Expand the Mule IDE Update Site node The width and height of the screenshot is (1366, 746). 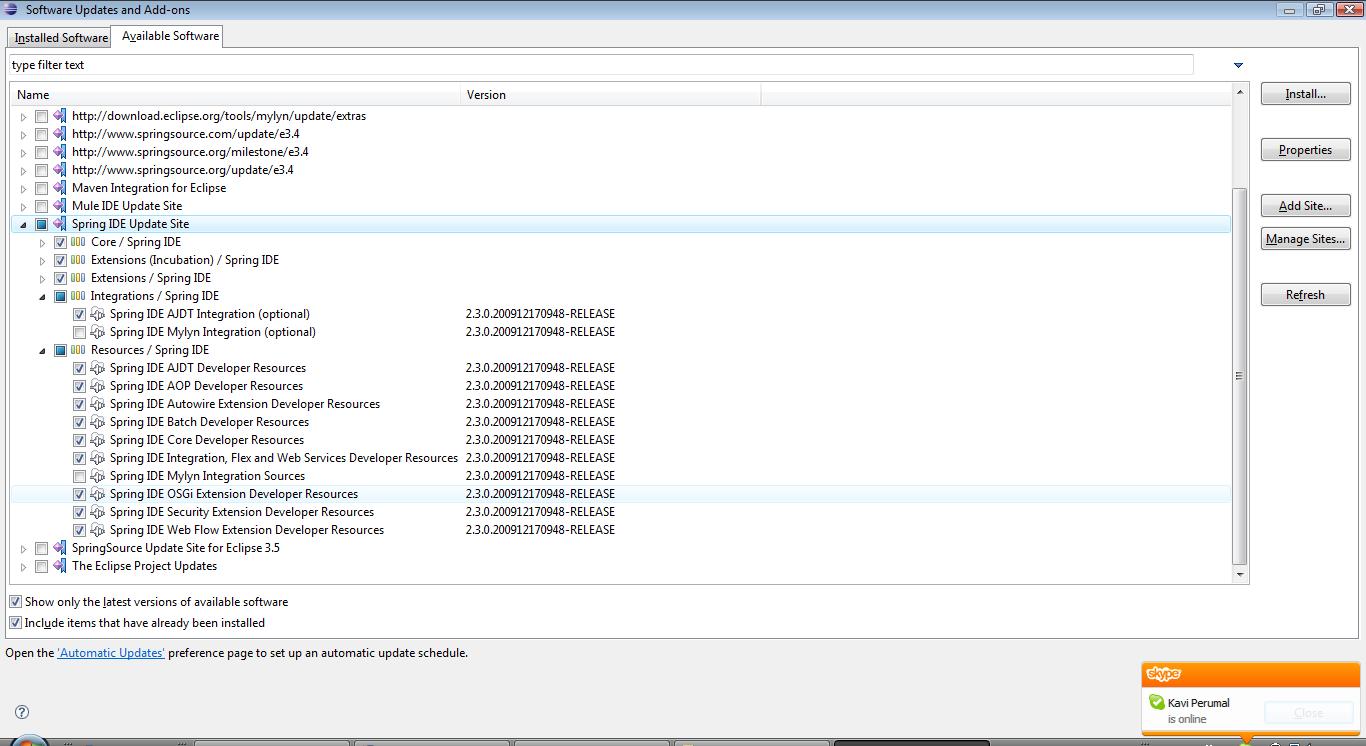(x=23, y=207)
